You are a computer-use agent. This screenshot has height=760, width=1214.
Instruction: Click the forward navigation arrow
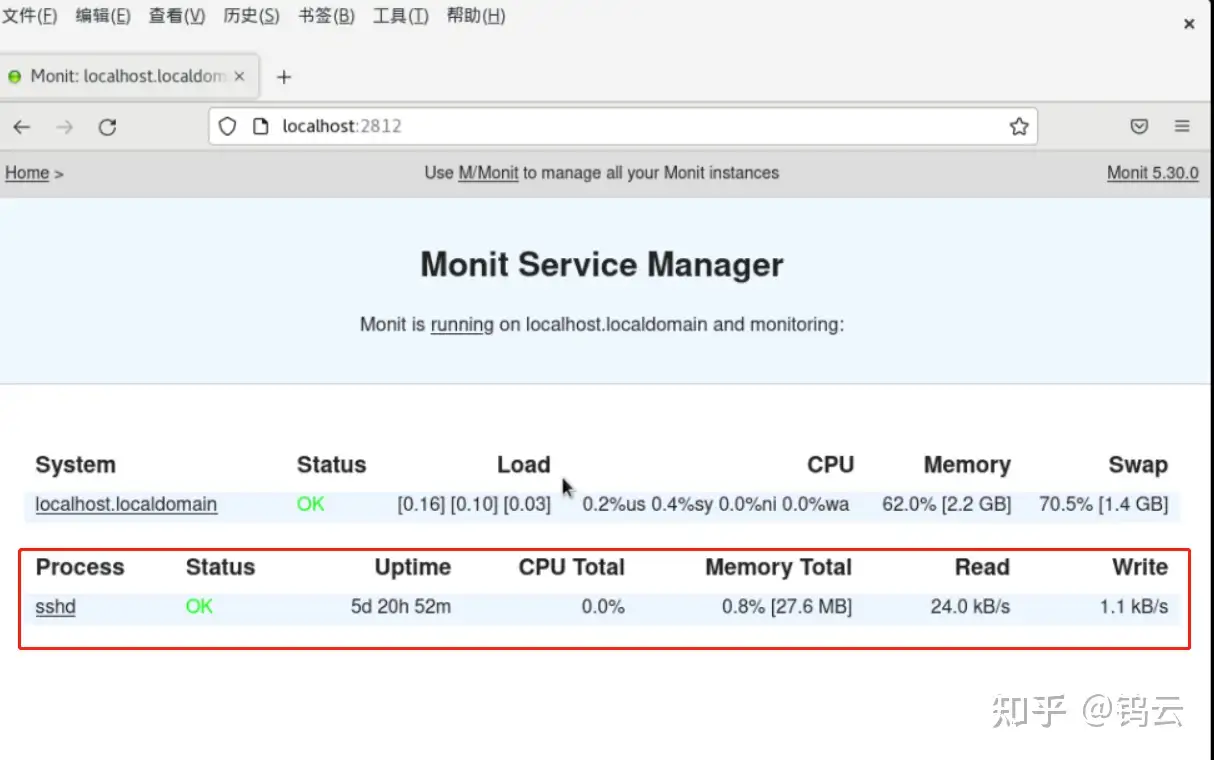click(65, 127)
